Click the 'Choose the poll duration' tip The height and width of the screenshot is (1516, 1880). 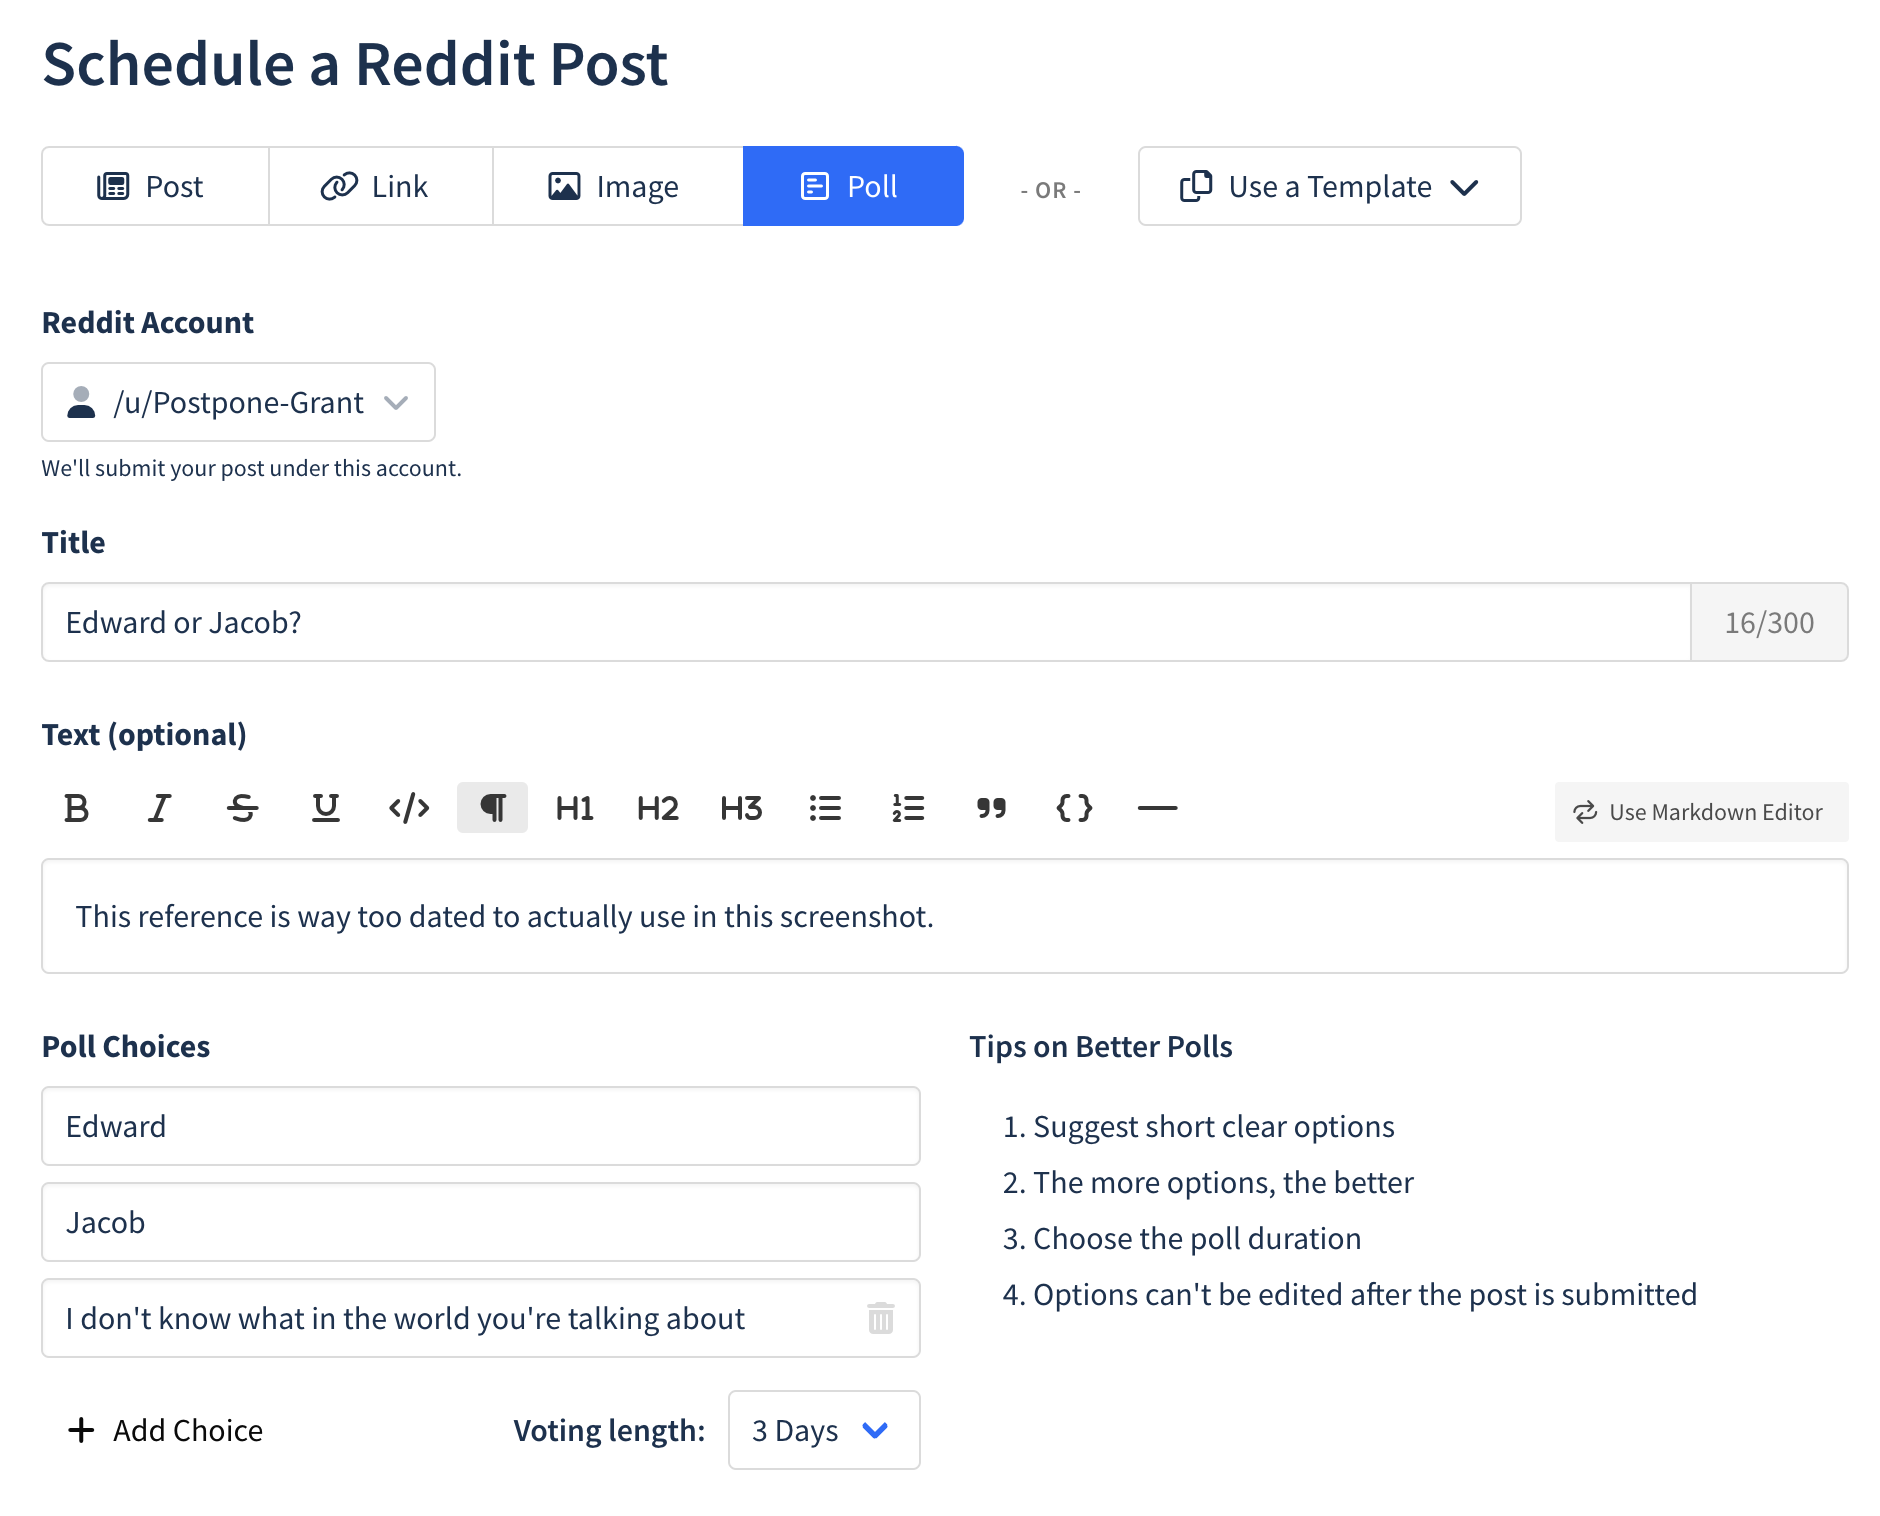(x=1197, y=1238)
